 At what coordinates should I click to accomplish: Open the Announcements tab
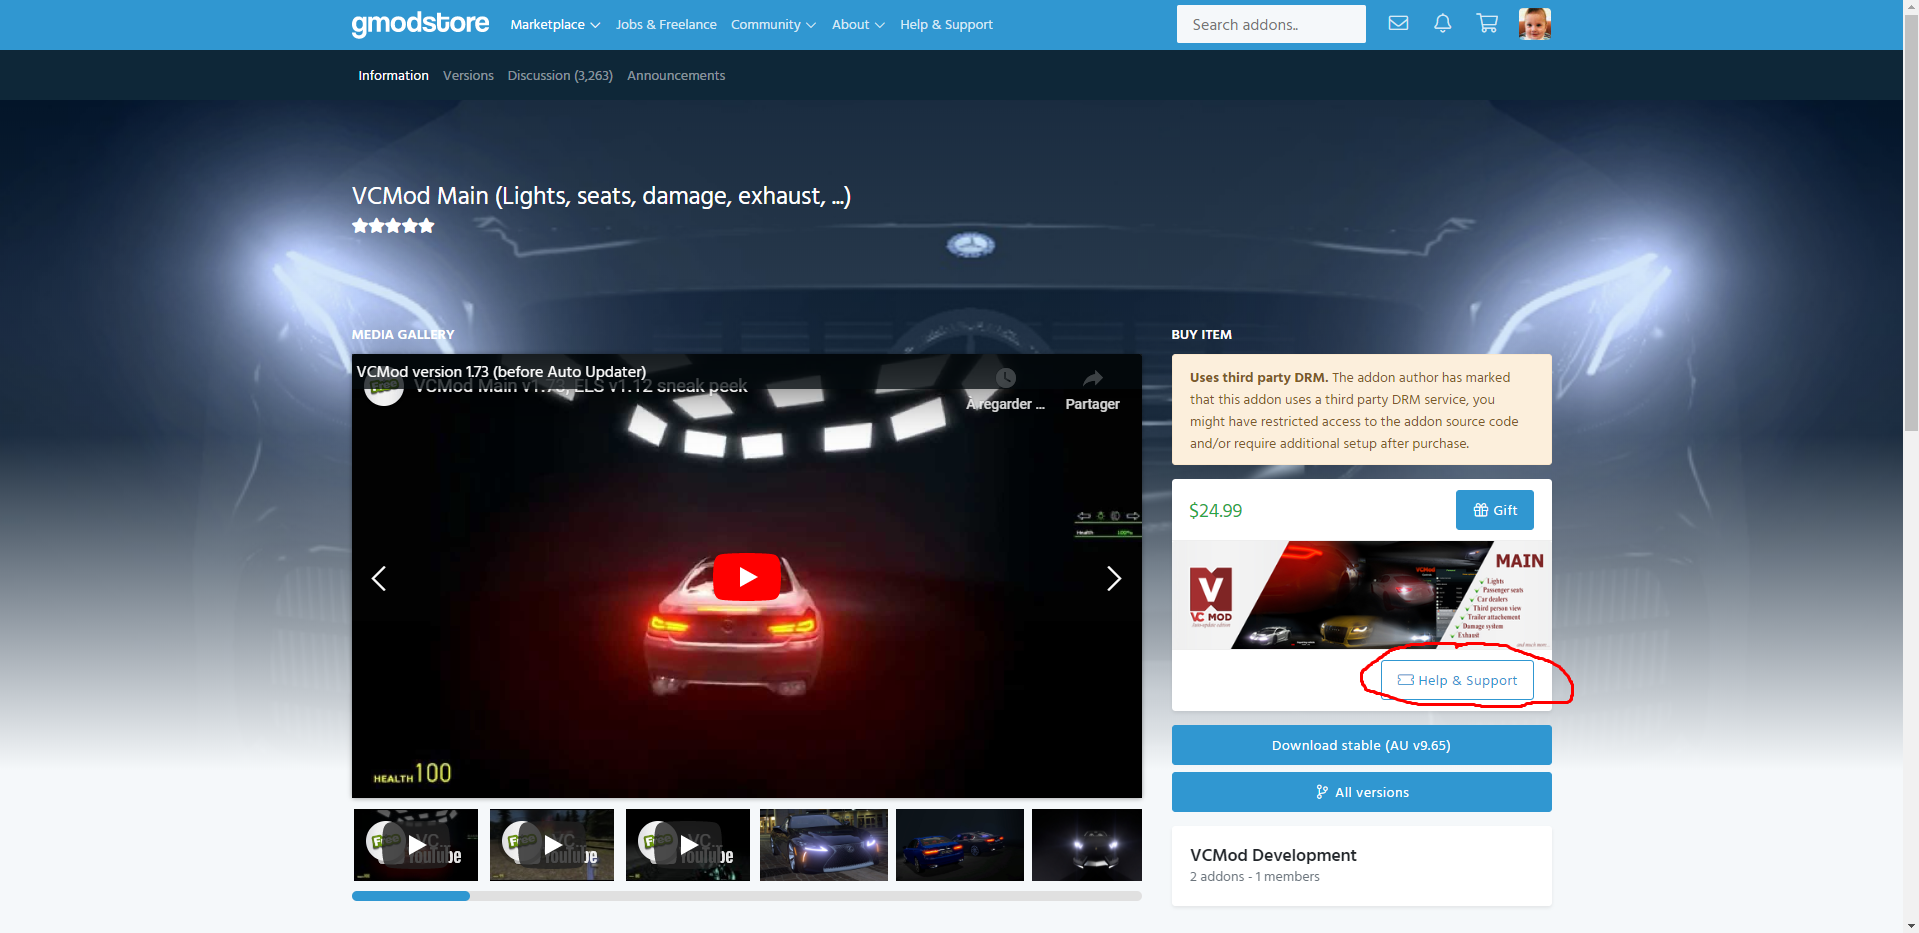(676, 75)
